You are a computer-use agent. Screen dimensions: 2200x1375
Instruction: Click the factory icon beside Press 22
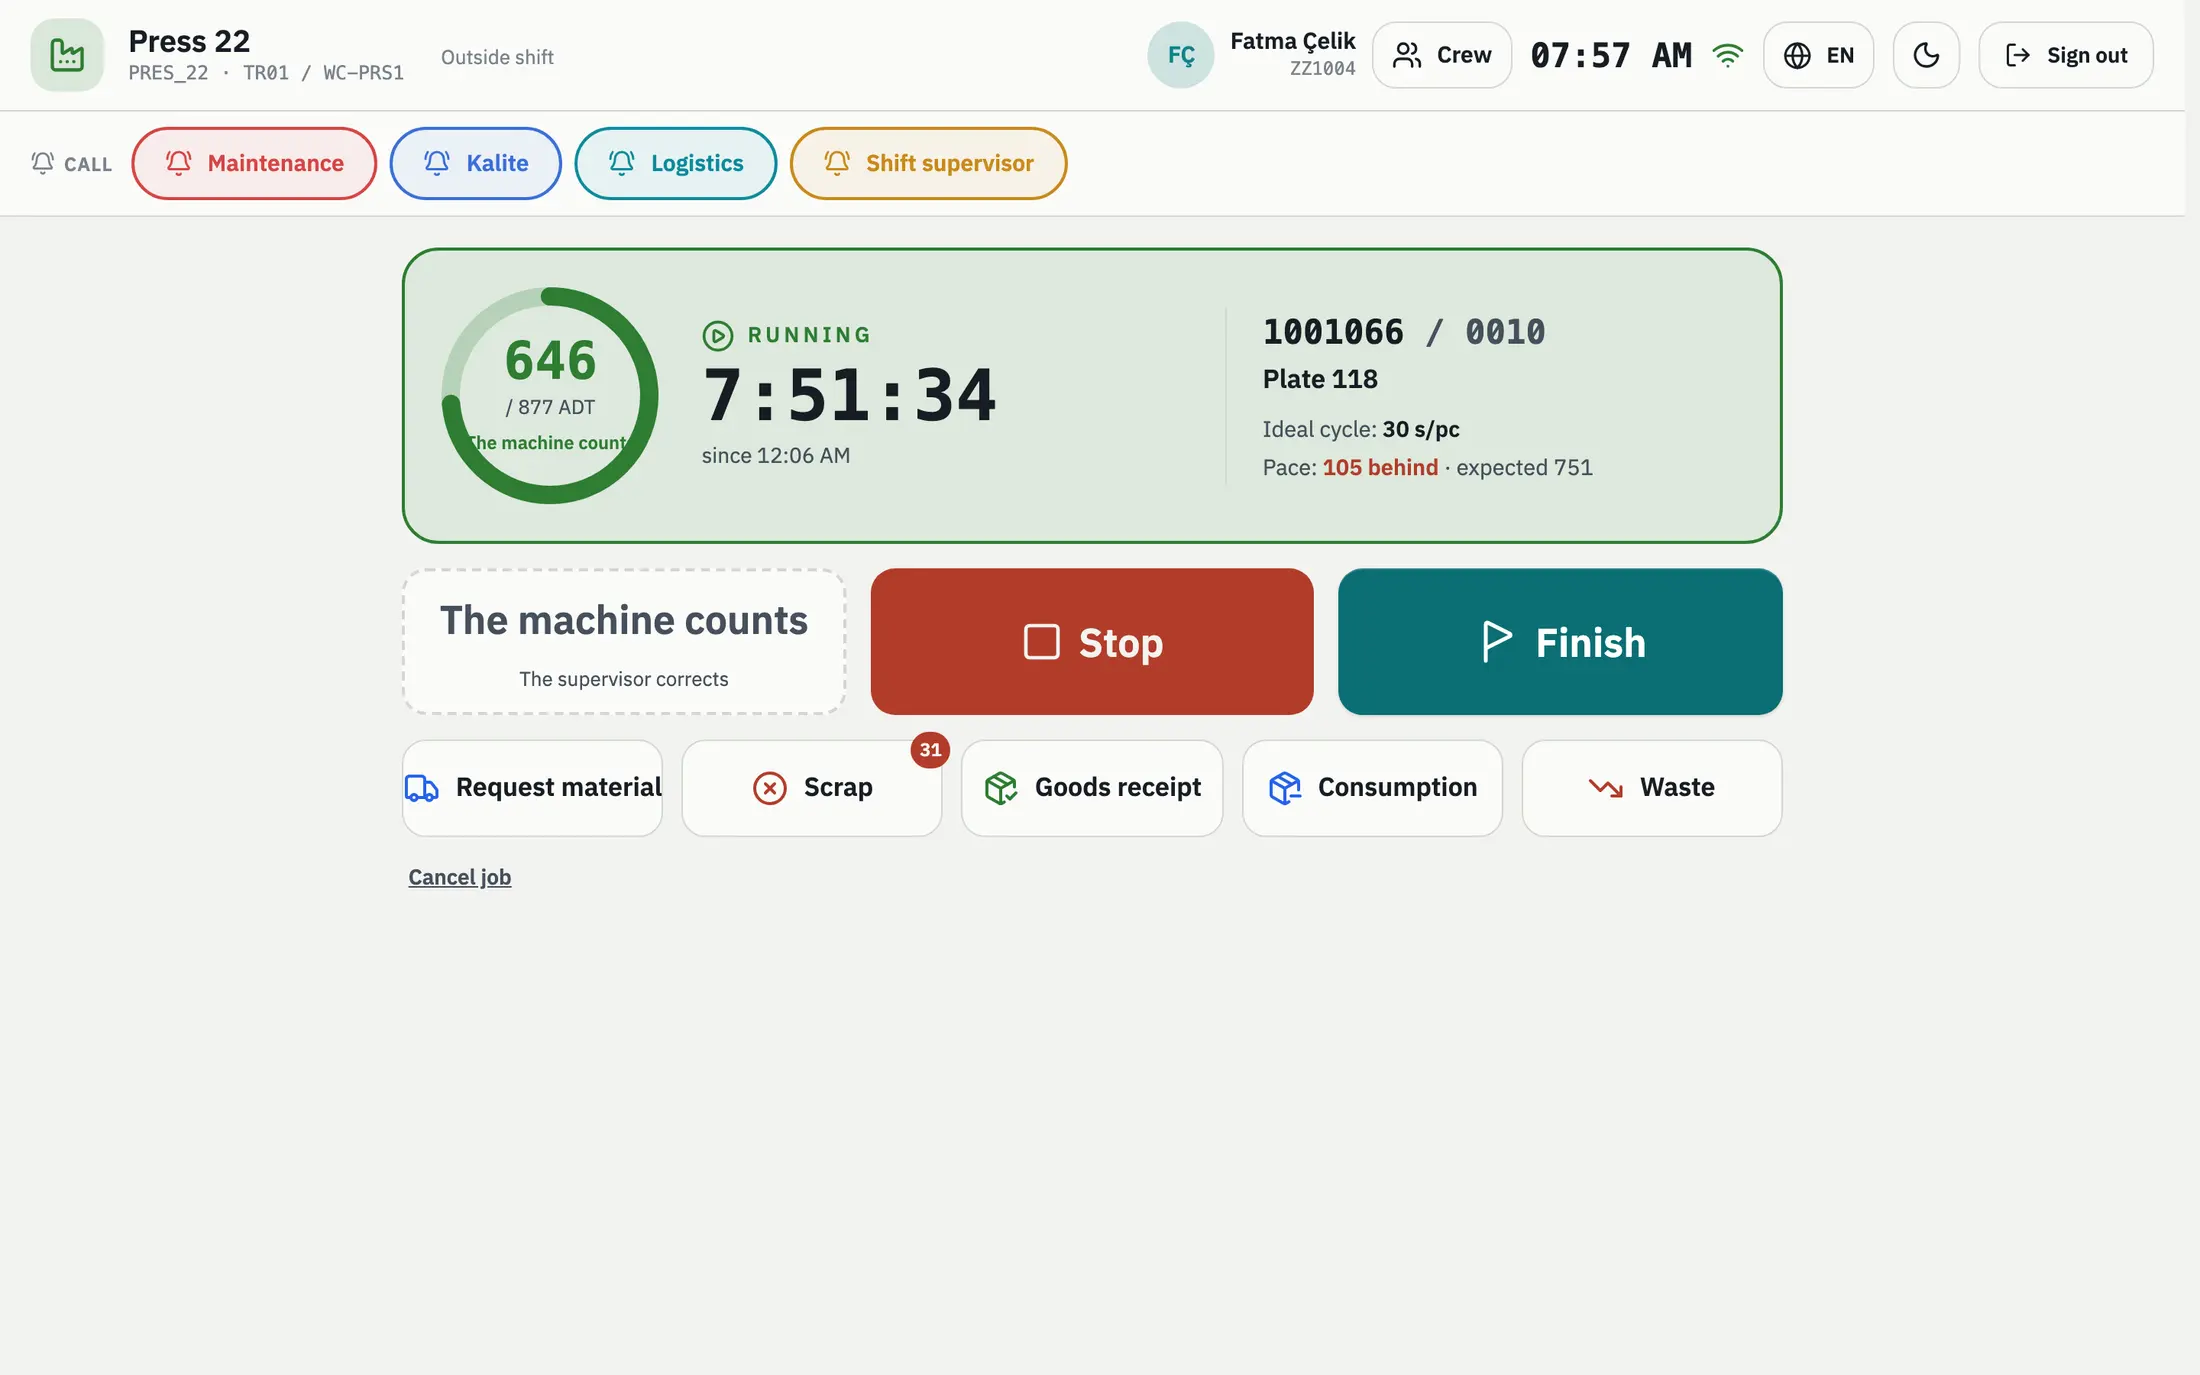(x=67, y=55)
